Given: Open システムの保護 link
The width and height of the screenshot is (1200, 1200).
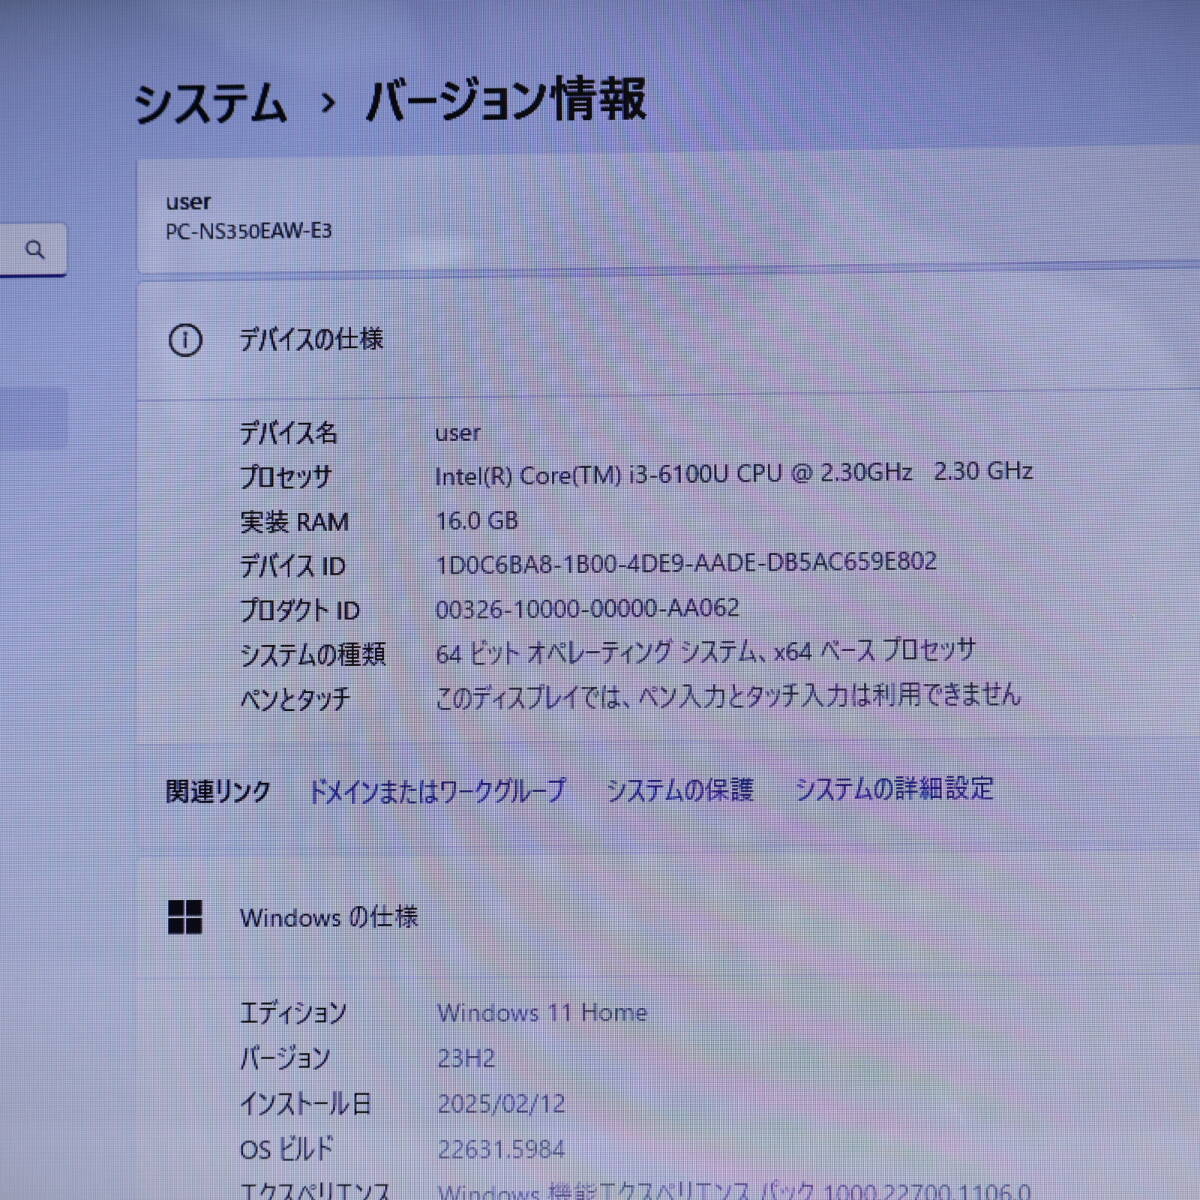Looking at the screenshot, I should [680, 790].
